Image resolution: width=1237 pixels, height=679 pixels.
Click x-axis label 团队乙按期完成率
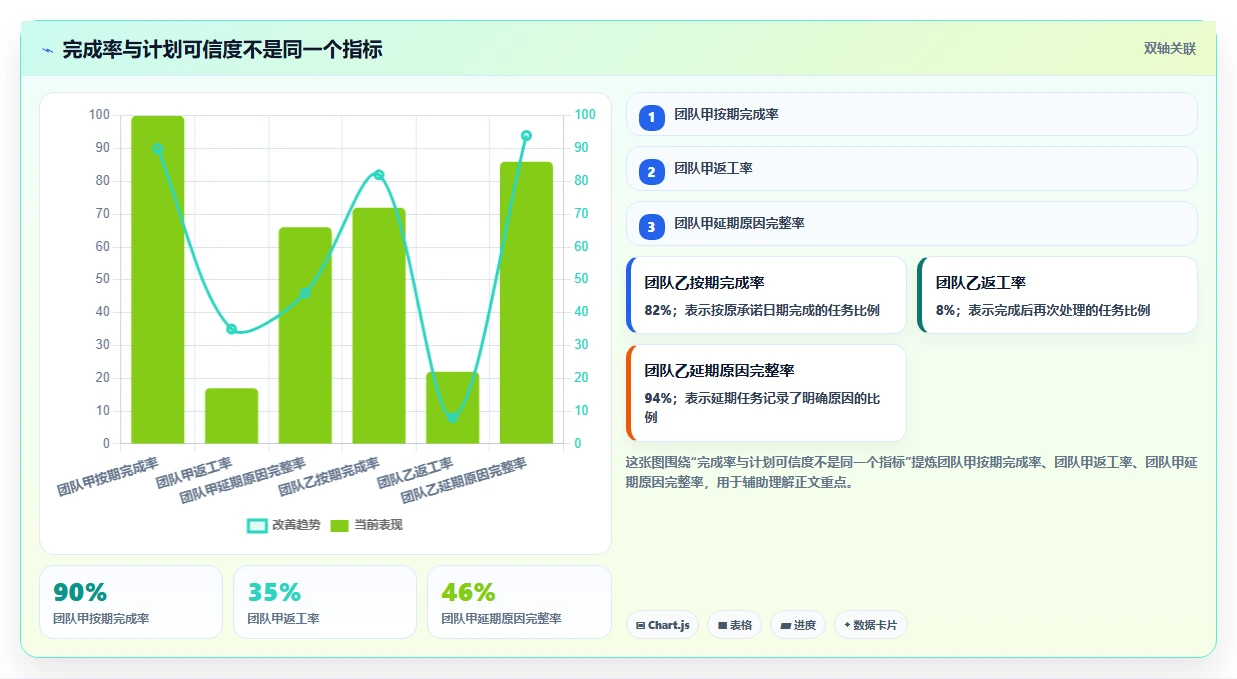click(x=329, y=478)
